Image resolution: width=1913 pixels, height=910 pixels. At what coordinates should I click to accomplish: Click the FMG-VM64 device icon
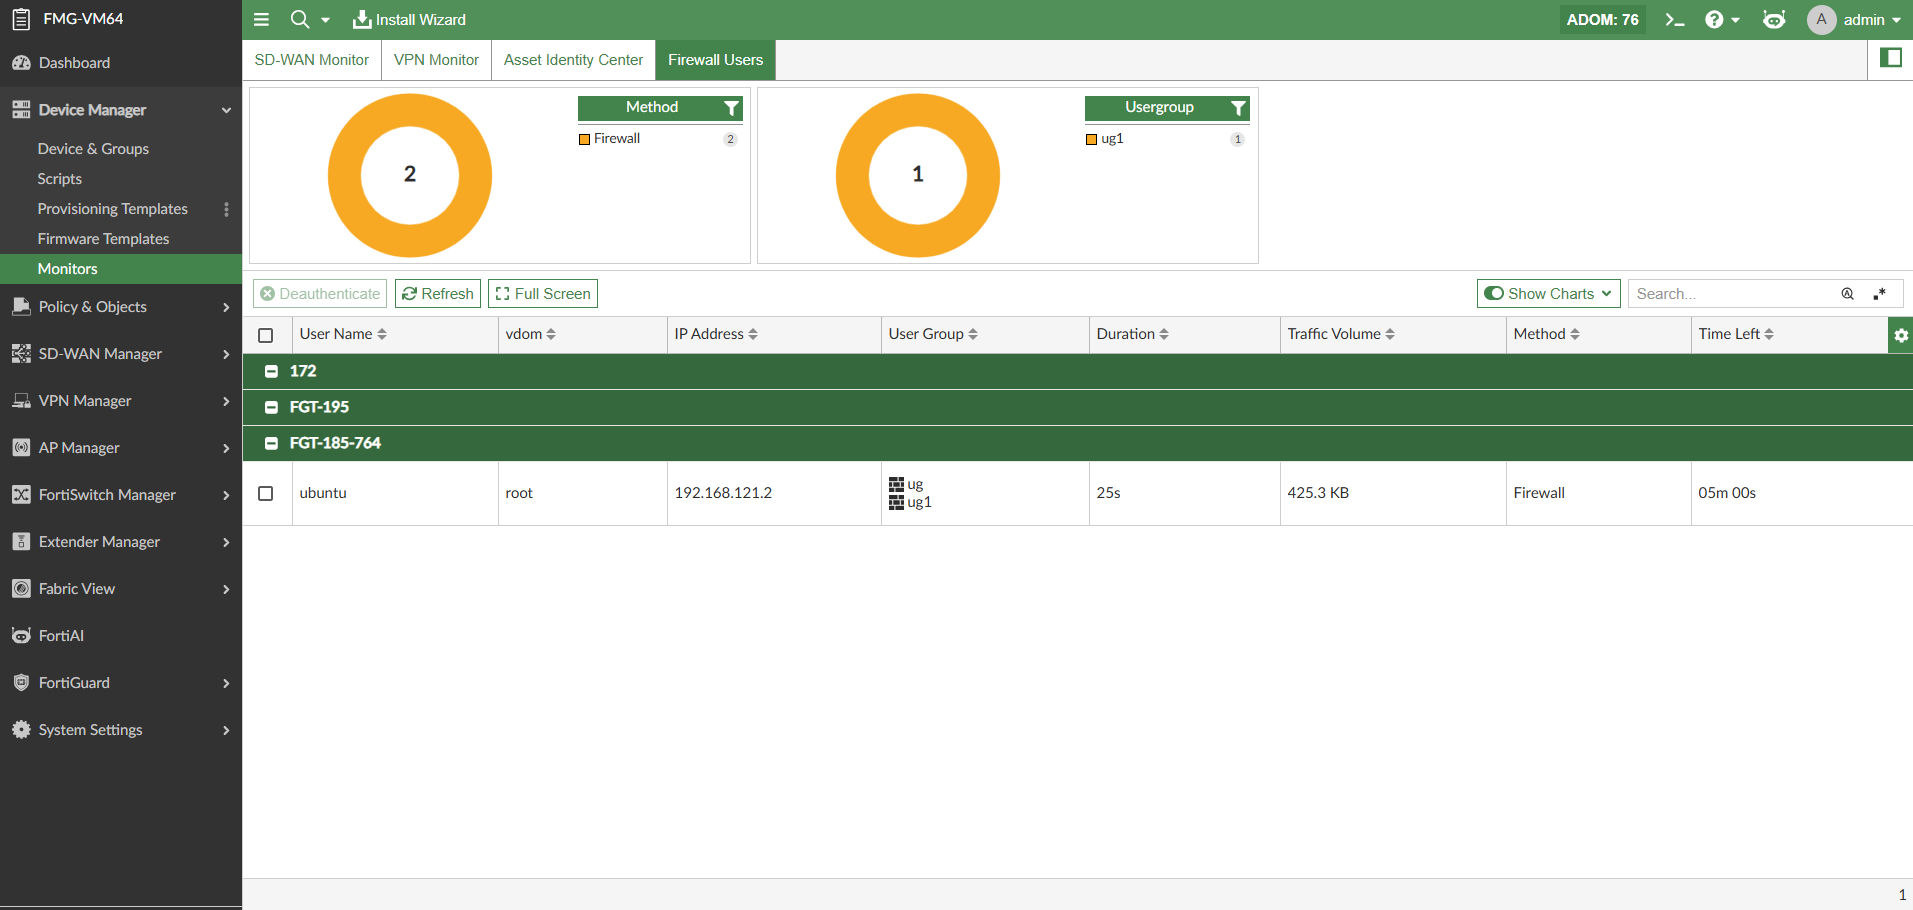click(x=21, y=19)
